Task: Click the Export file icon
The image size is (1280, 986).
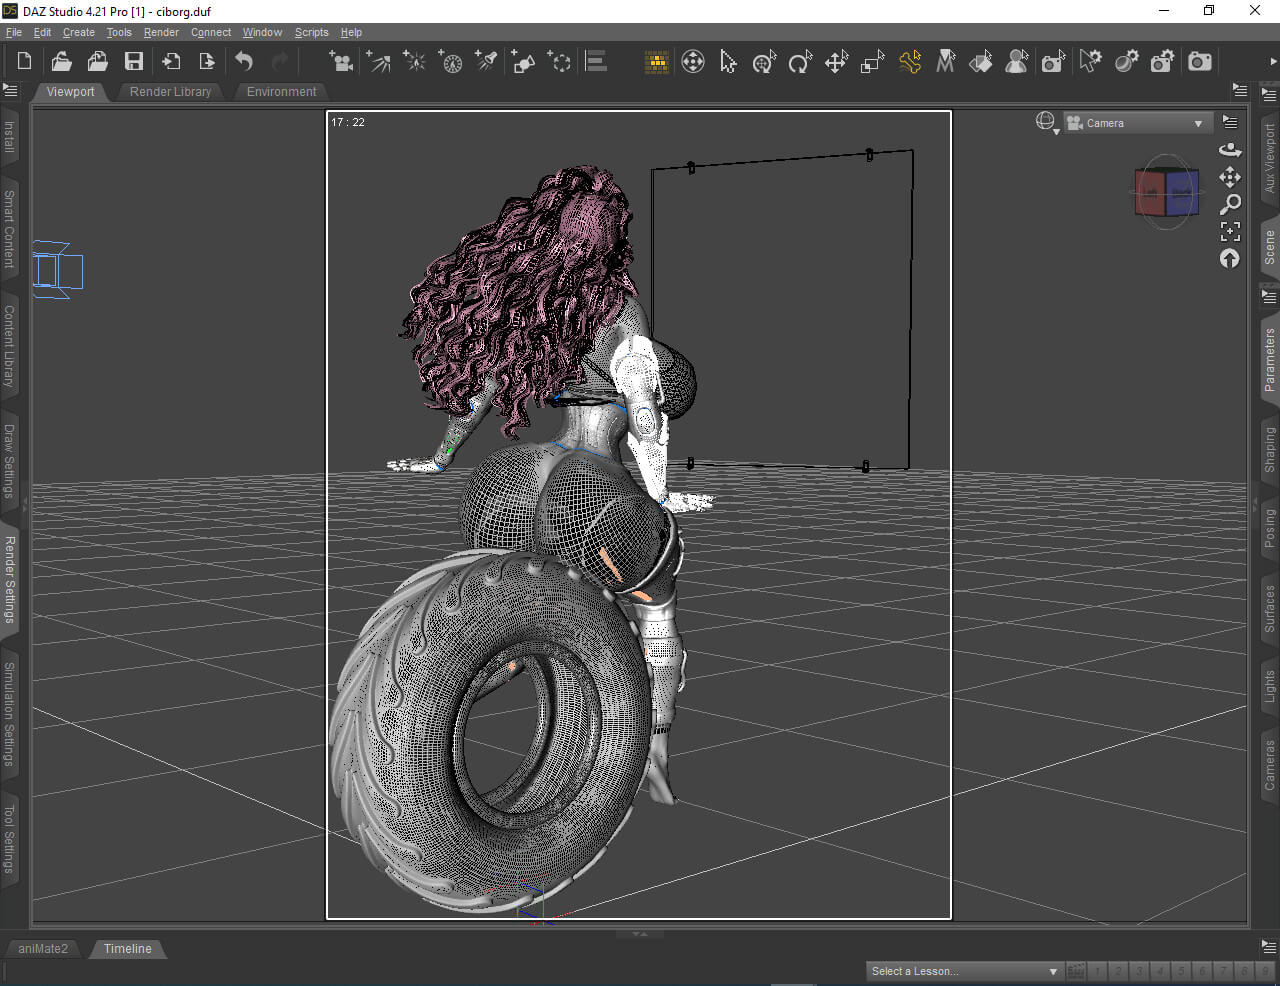Action: [207, 62]
